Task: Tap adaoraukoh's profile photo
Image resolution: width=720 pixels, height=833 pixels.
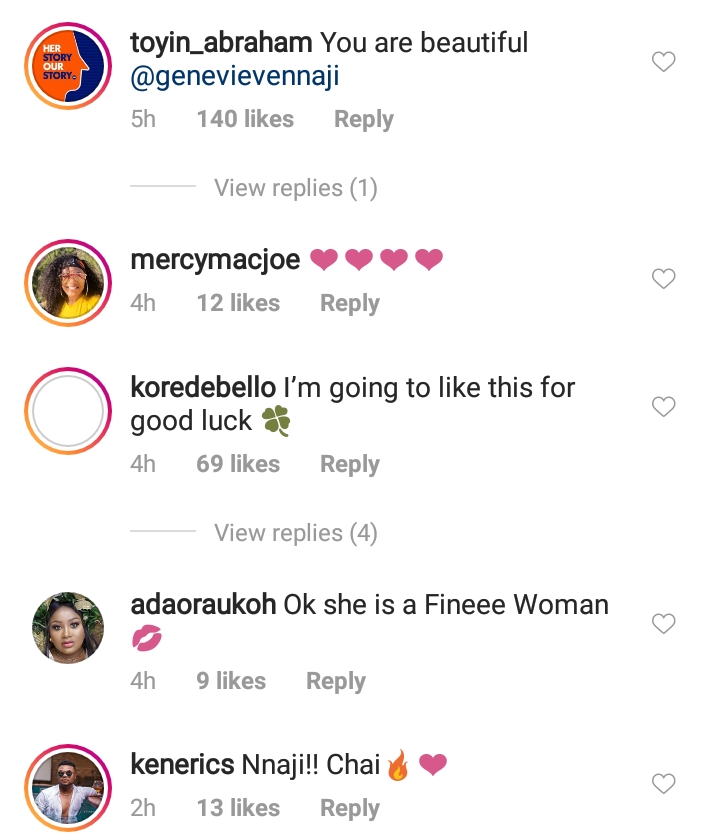Action: coord(65,627)
